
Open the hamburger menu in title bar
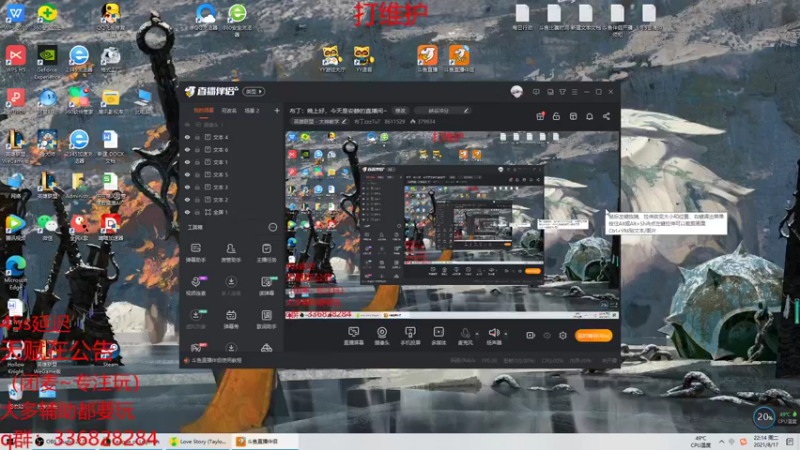pyautogui.click(x=574, y=92)
